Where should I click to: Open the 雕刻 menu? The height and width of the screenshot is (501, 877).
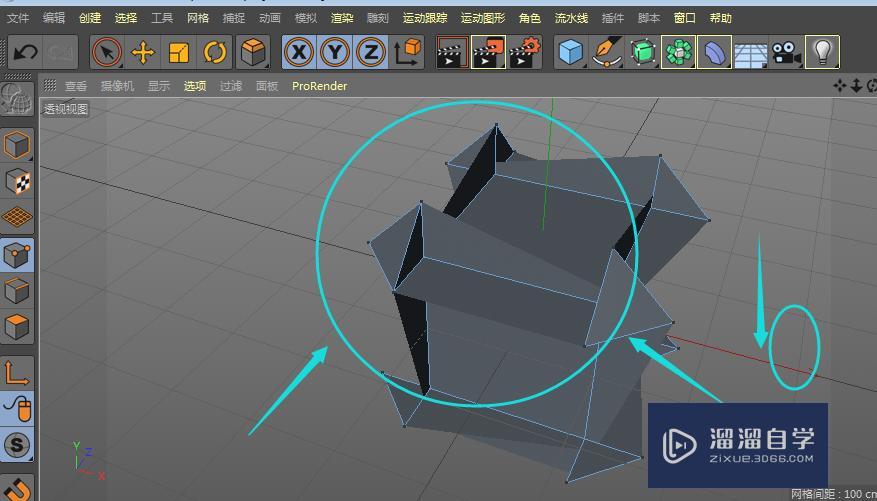378,18
